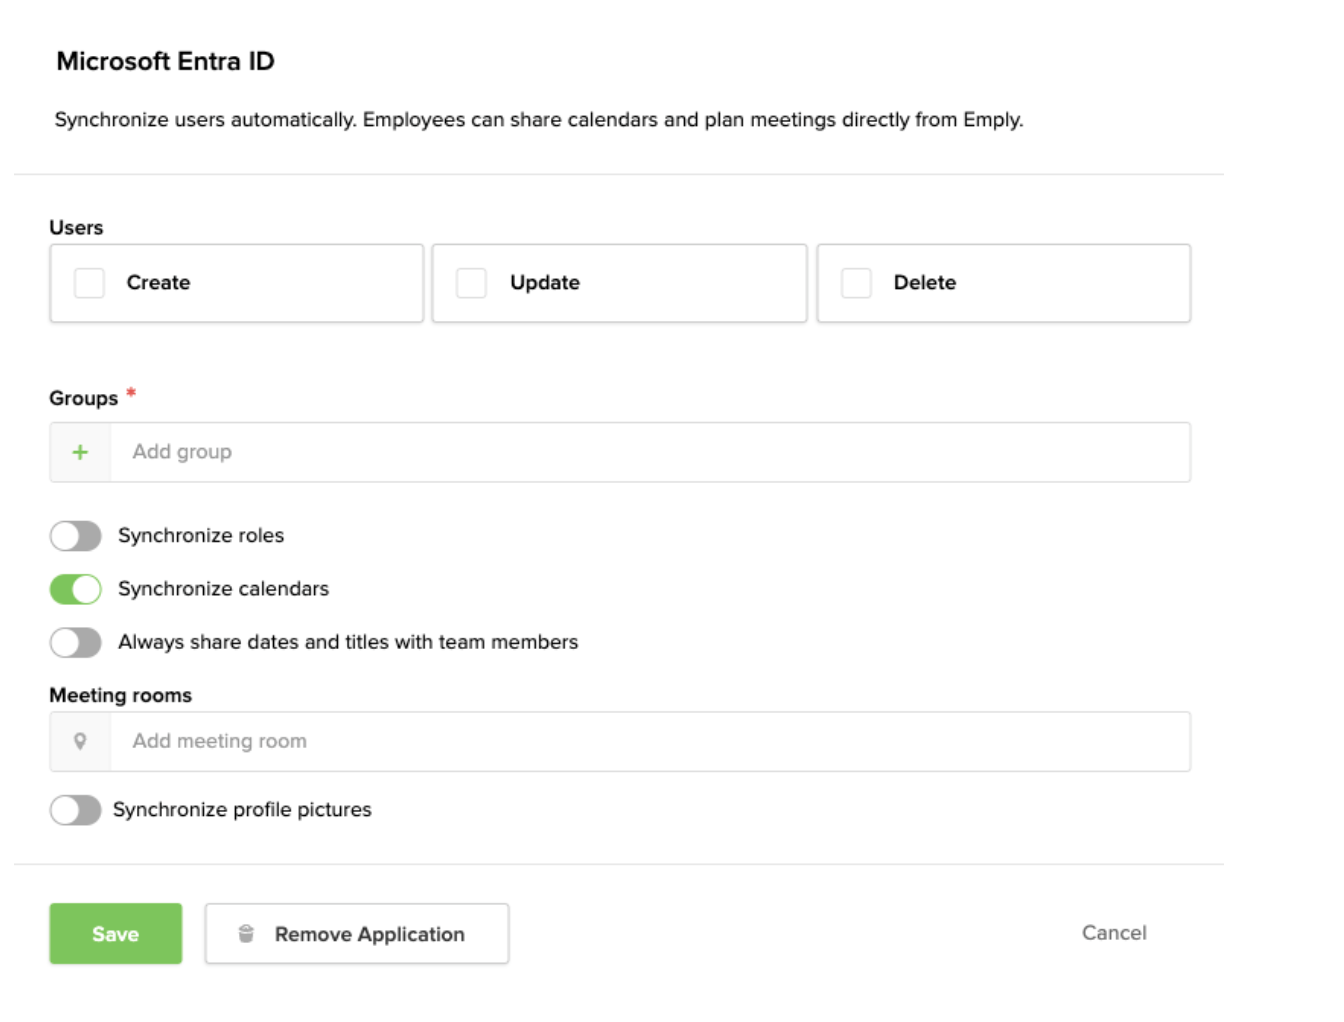Tick the Update users checkbox
Image resolution: width=1344 pixels, height=1022 pixels.
(x=471, y=283)
